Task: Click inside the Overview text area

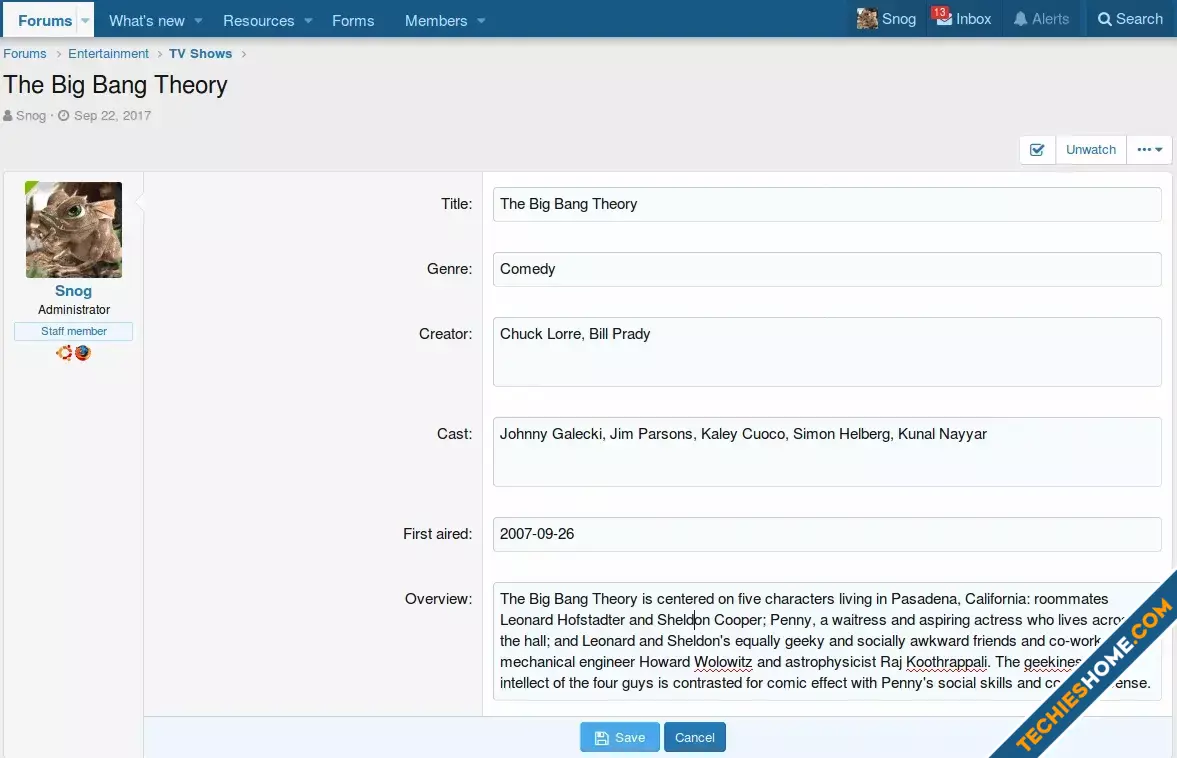Action: pyautogui.click(x=827, y=641)
